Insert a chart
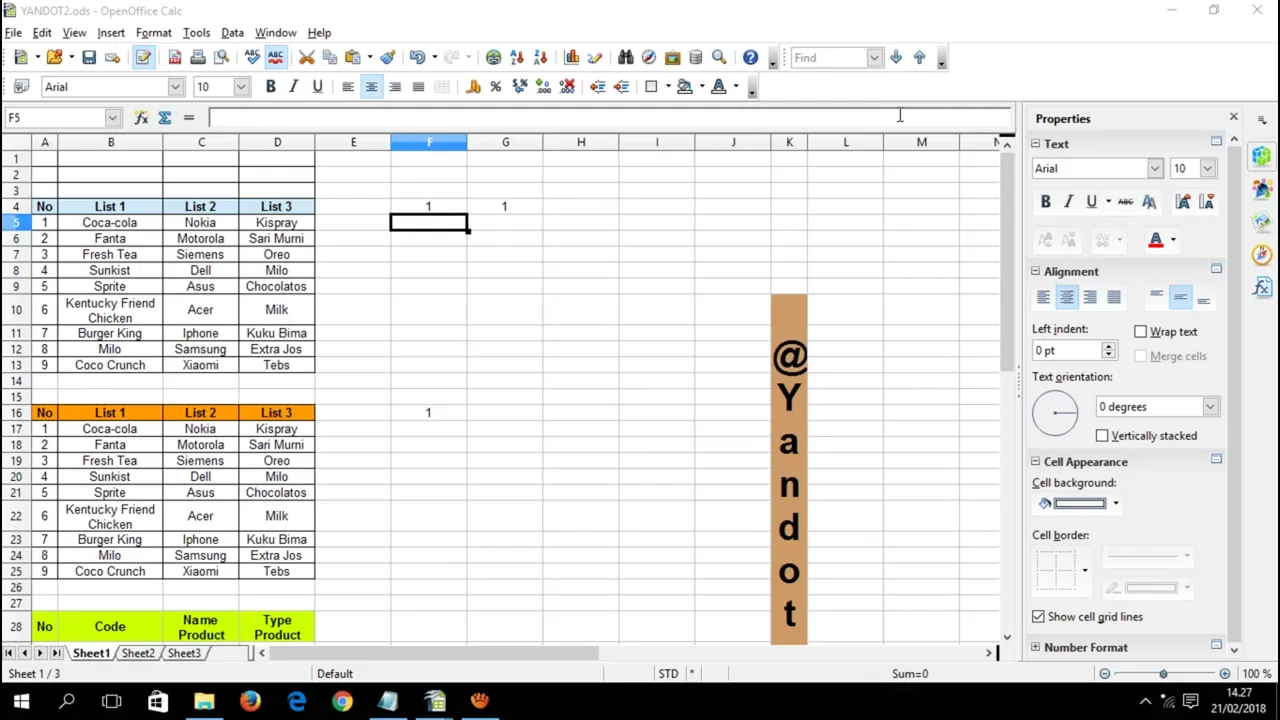This screenshot has width=1280, height=720. pyautogui.click(x=571, y=58)
